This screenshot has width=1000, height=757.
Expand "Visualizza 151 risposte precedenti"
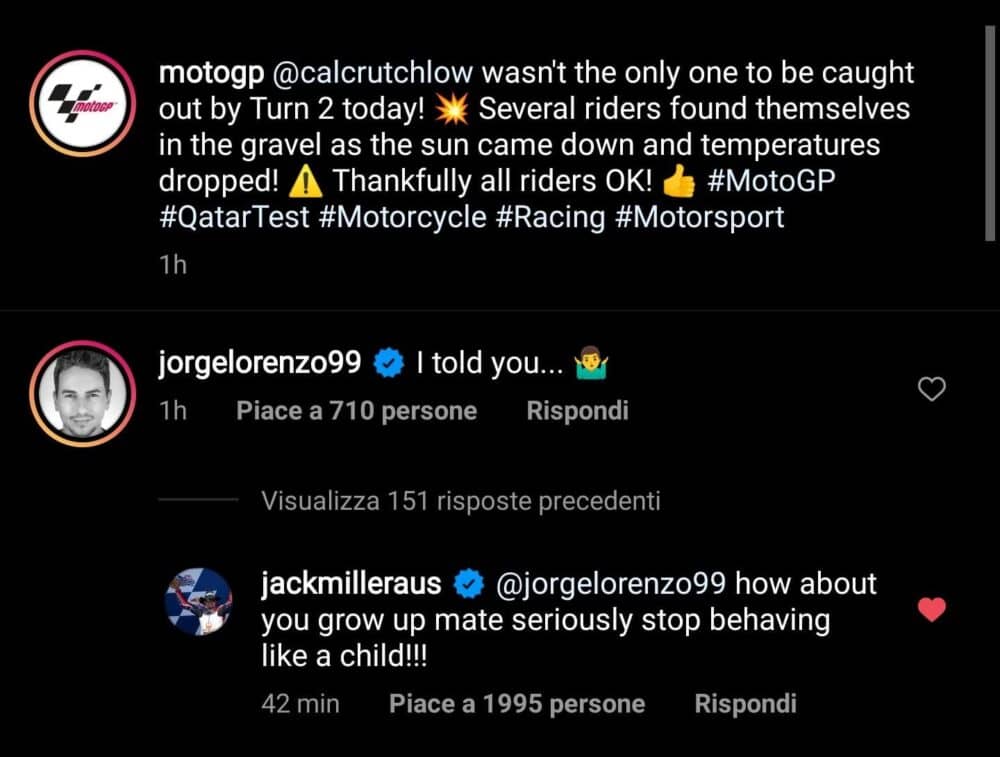click(x=460, y=501)
